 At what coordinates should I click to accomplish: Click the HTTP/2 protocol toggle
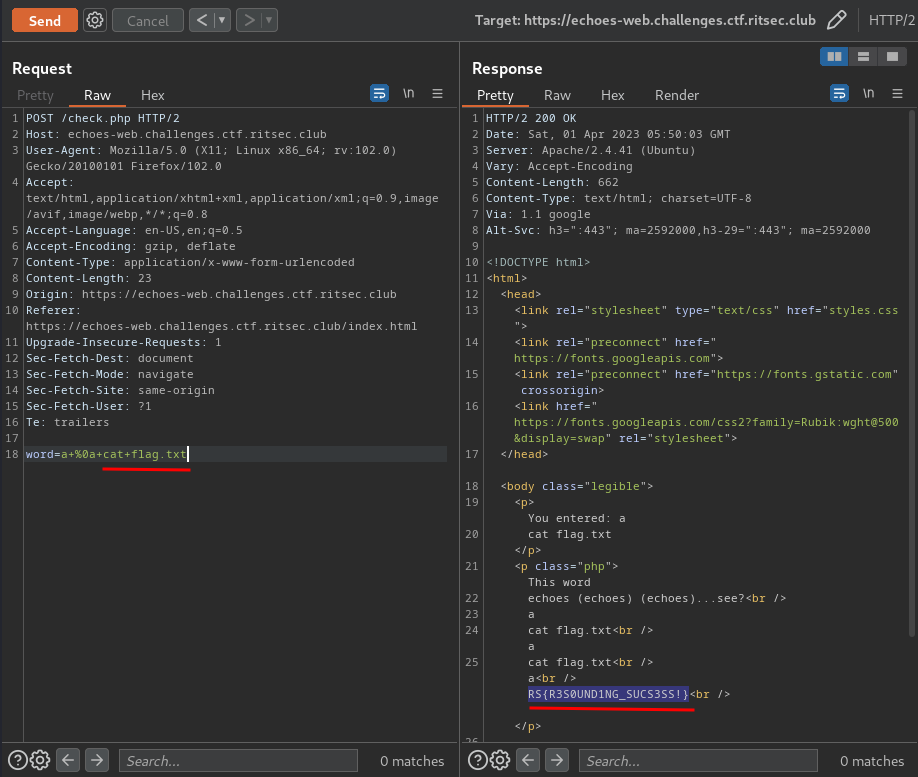(891, 20)
